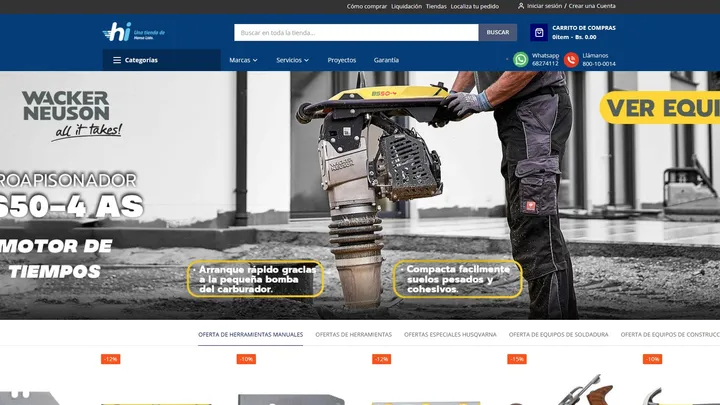The height and width of the screenshot is (405, 720).
Task: Click Localiza tu pedido link
Action: tap(474, 6)
